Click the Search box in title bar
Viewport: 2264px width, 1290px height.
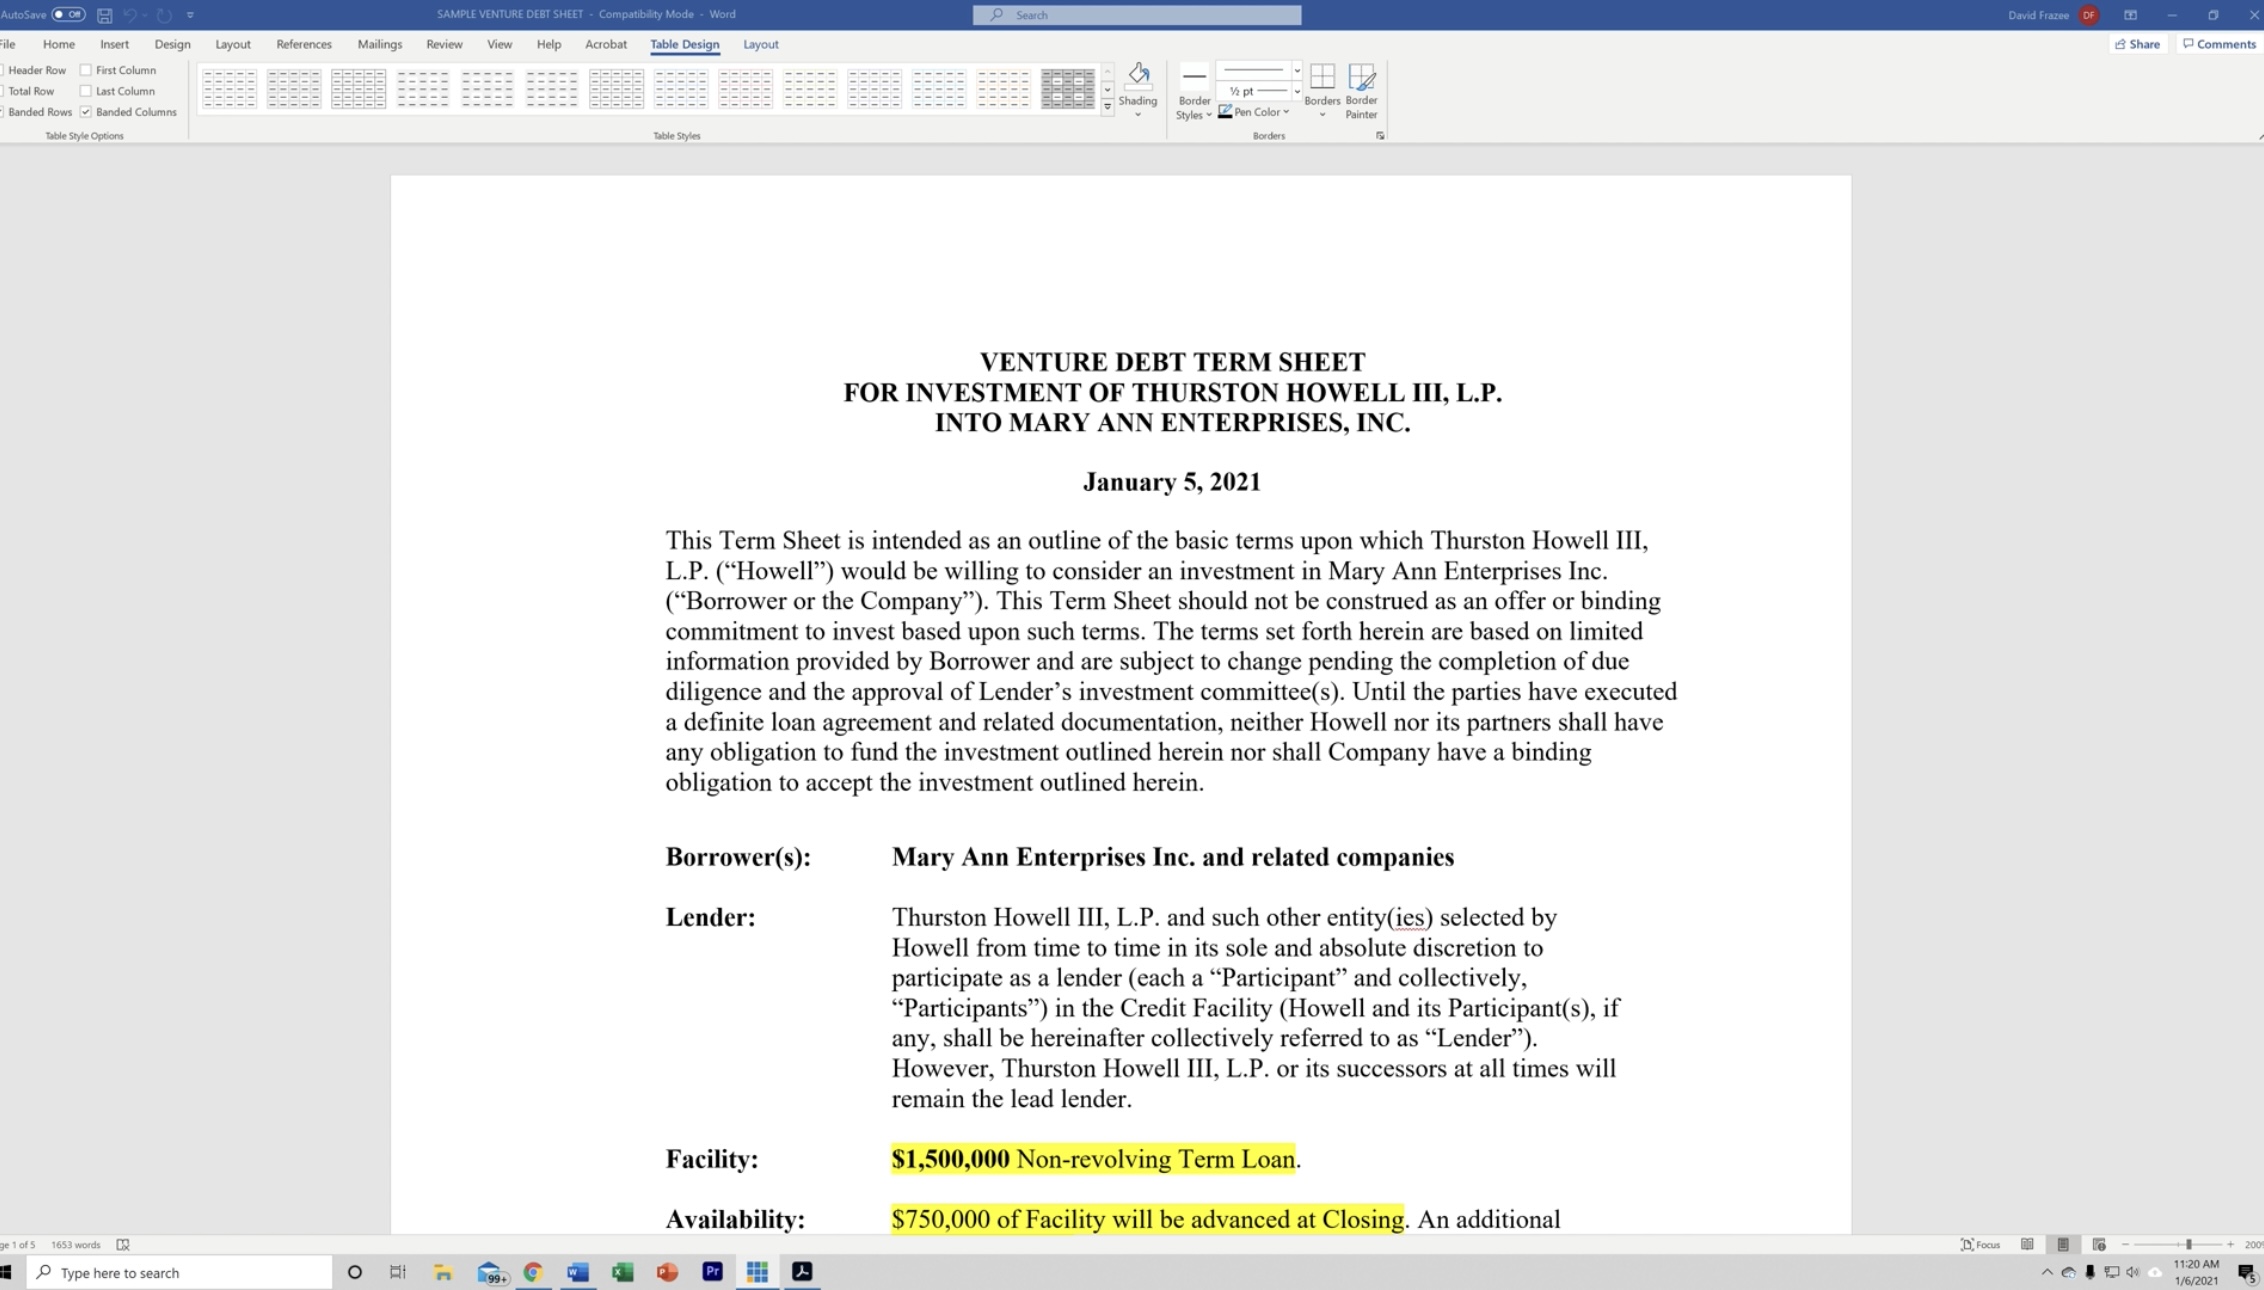(x=1137, y=15)
